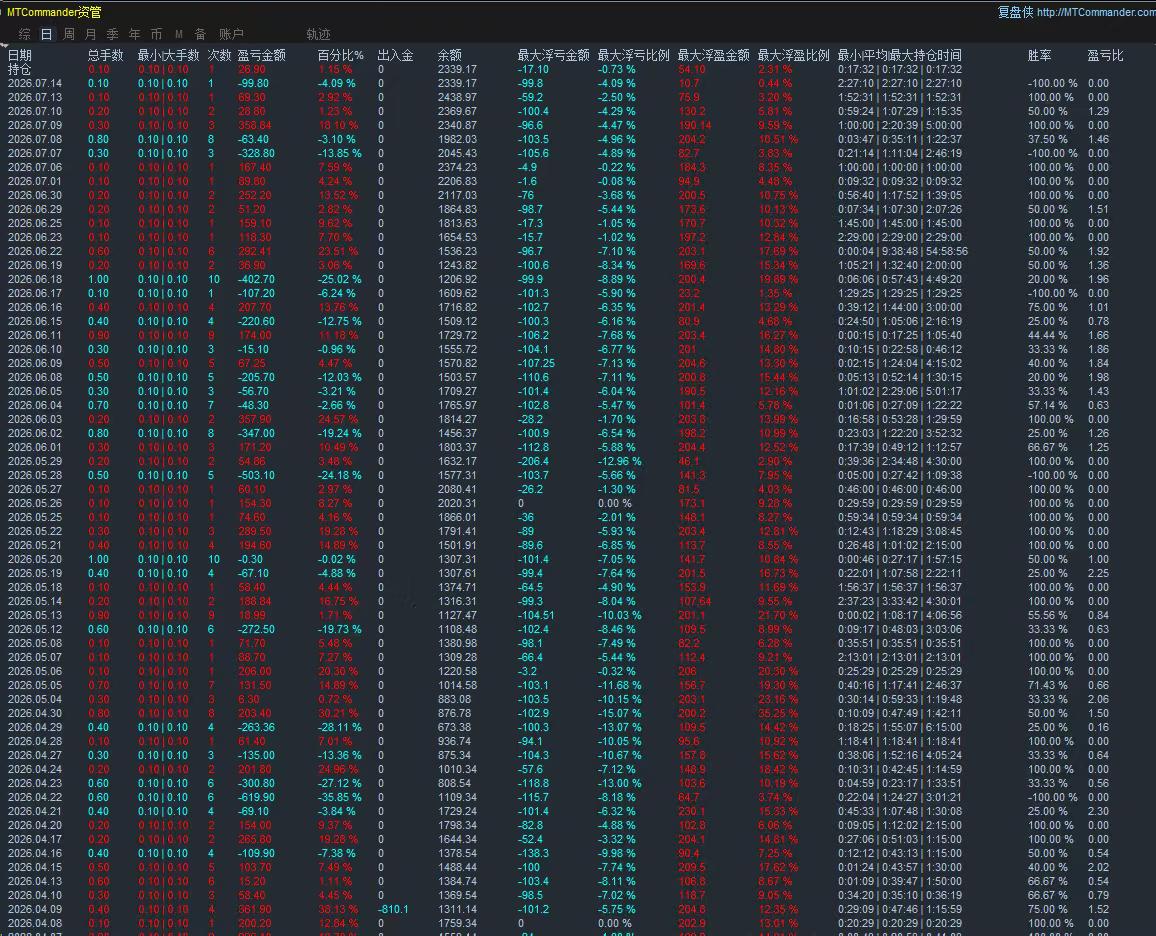This screenshot has height=936, width=1156.
Task: Click the -206.4 max floating loss cell
Action: point(531,461)
